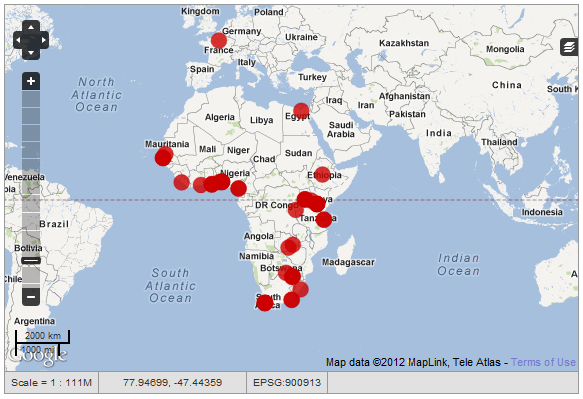The image size is (583, 399).
Task: Pan the map right with arrow
Action: pos(44,40)
